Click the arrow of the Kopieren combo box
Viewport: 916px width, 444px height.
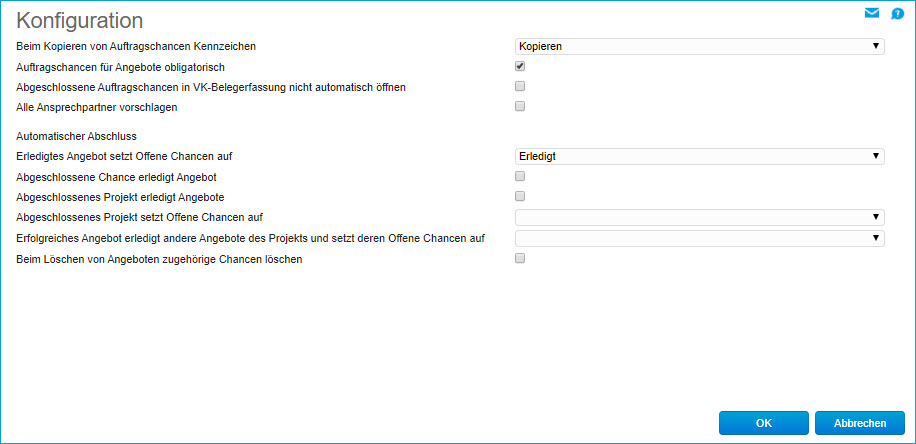[876, 46]
